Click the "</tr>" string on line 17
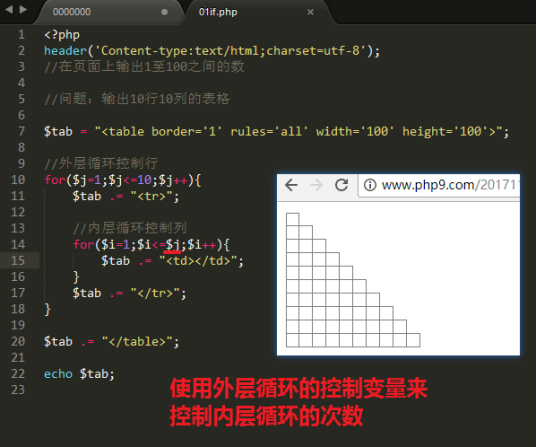537x447 pixels. 155,293
